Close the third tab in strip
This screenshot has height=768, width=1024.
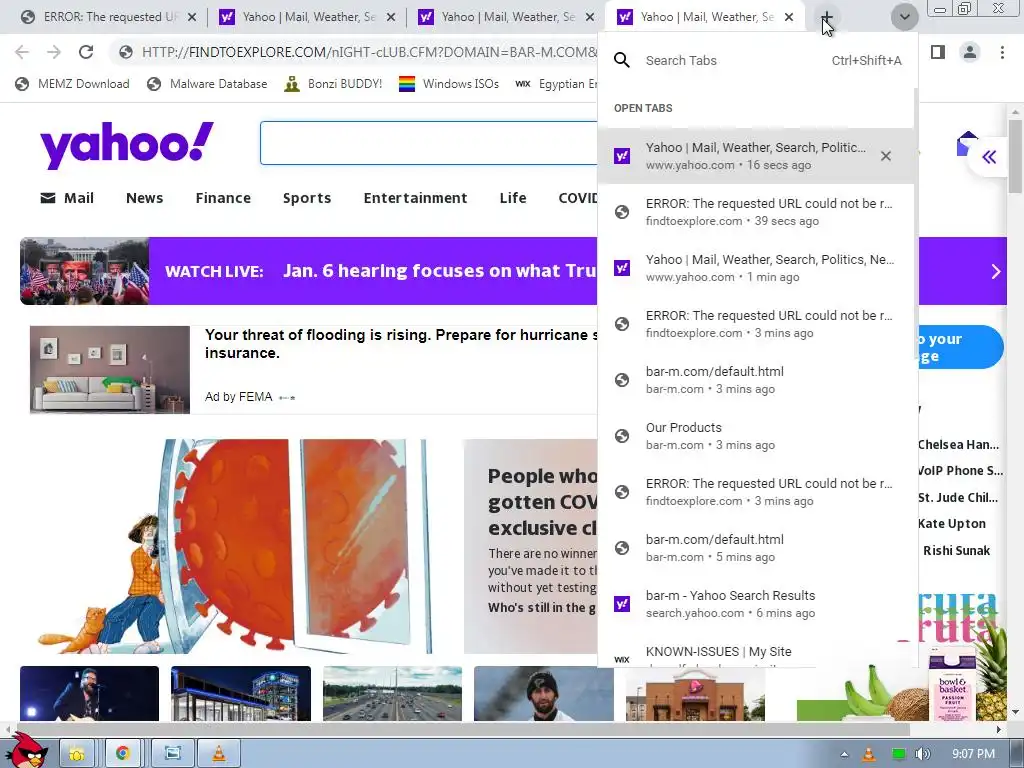coord(590,17)
